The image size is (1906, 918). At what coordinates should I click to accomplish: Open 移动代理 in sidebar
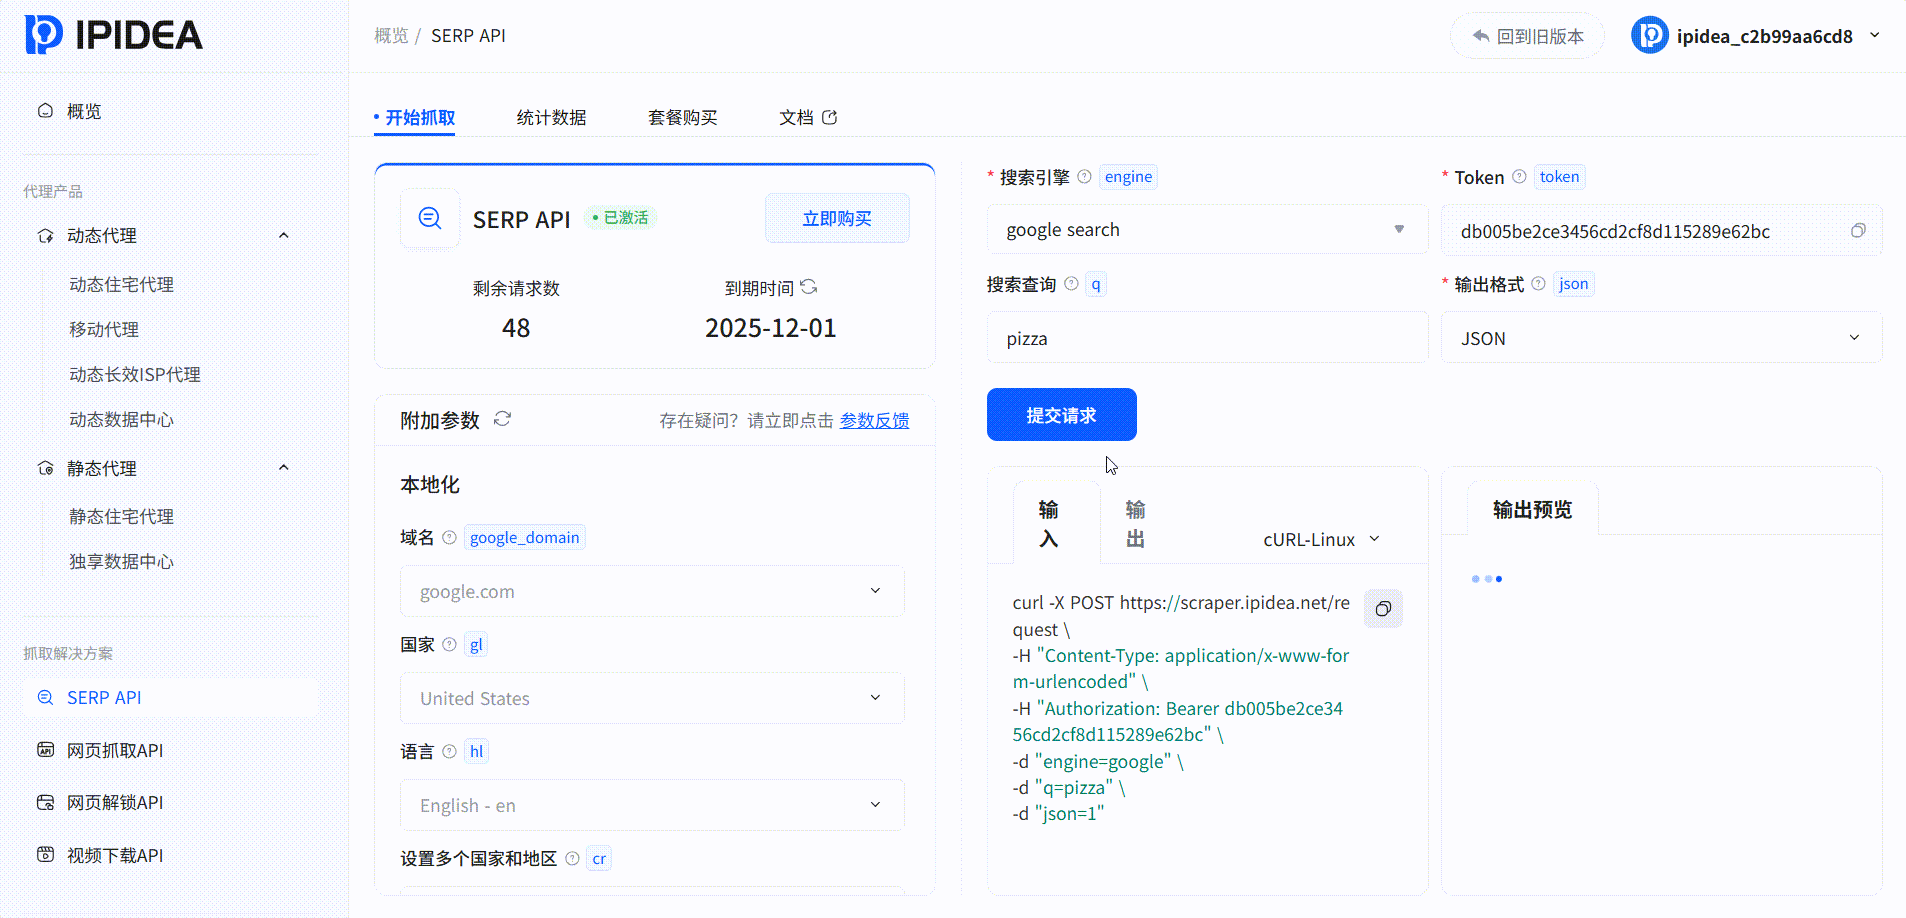(x=104, y=330)
